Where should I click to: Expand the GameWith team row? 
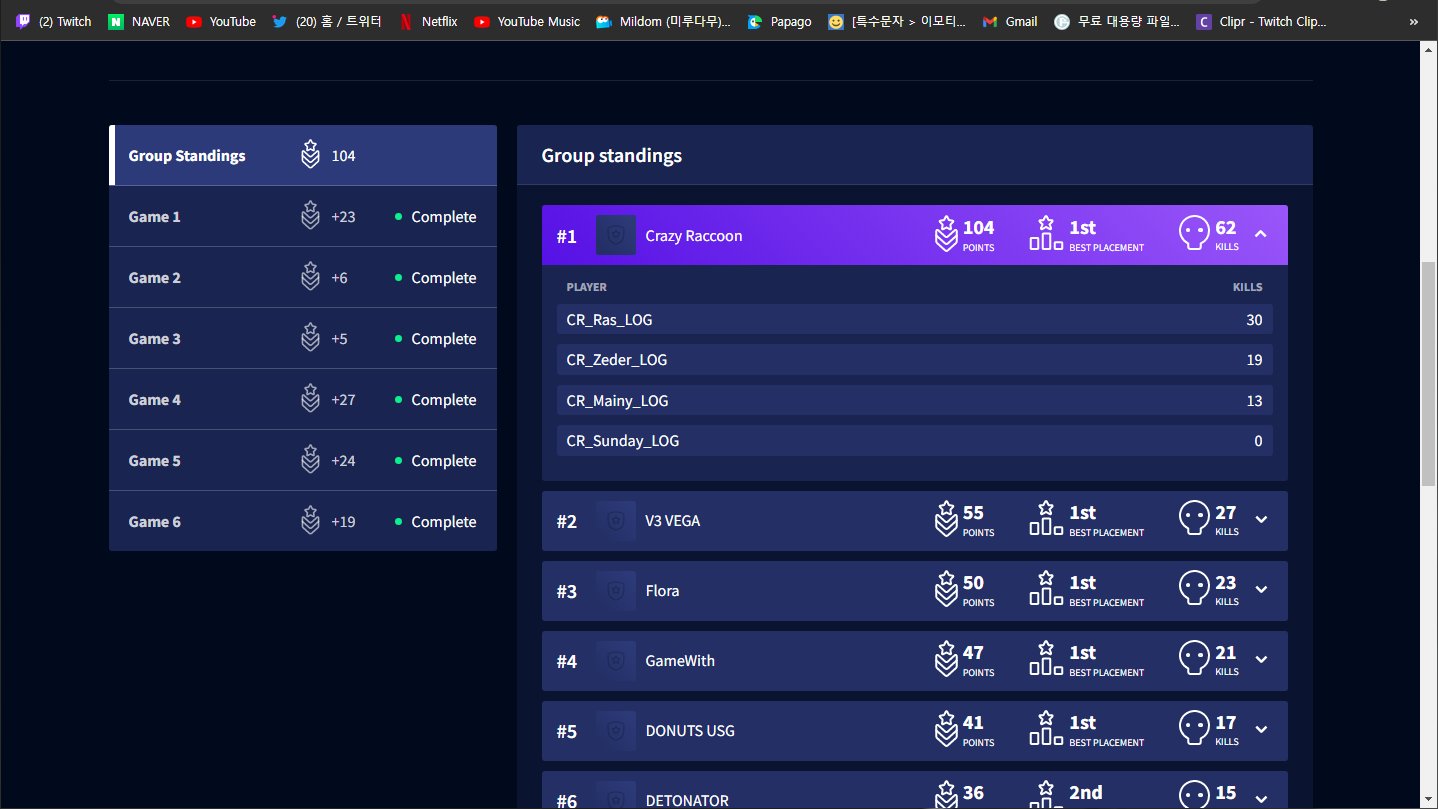pos(1261,659)
